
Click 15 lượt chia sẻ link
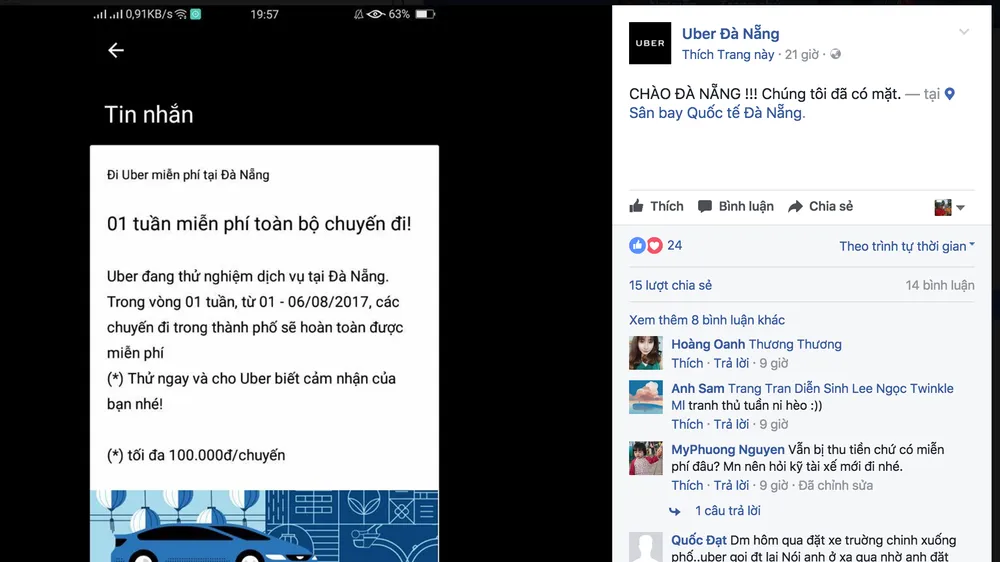[670, 285]
